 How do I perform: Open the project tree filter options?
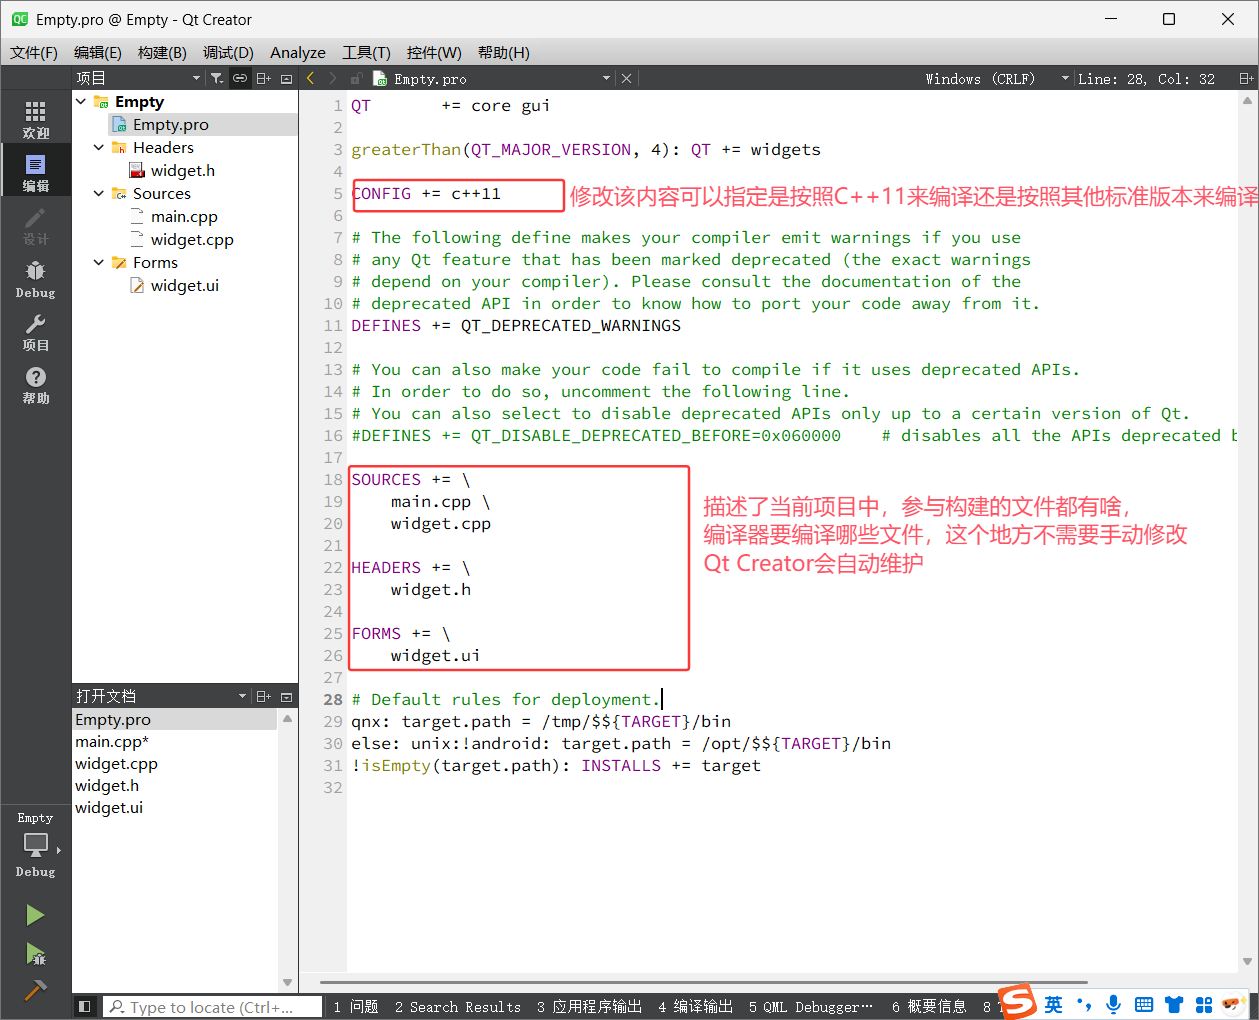point(217,78)
